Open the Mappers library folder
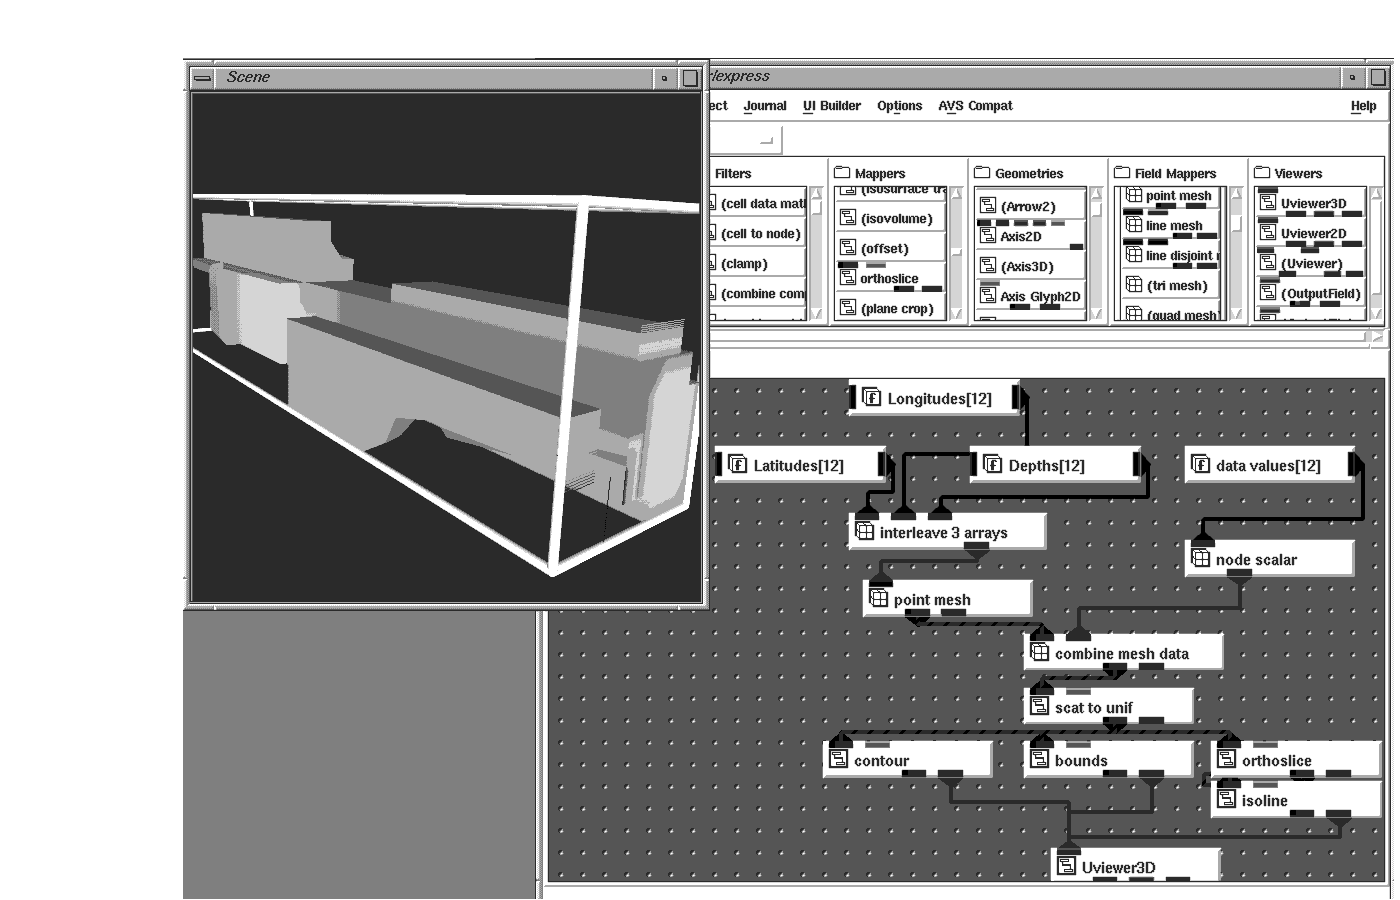1400x900 pixels. coord(842,173)
